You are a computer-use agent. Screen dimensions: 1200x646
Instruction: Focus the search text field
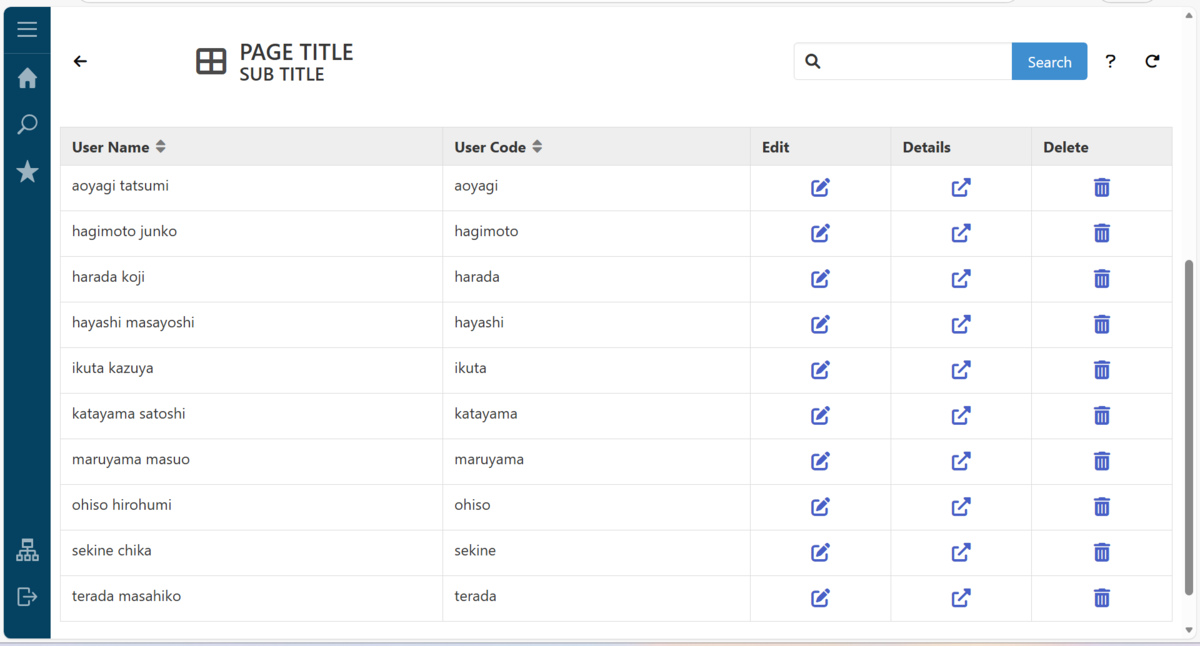(915, 62)
